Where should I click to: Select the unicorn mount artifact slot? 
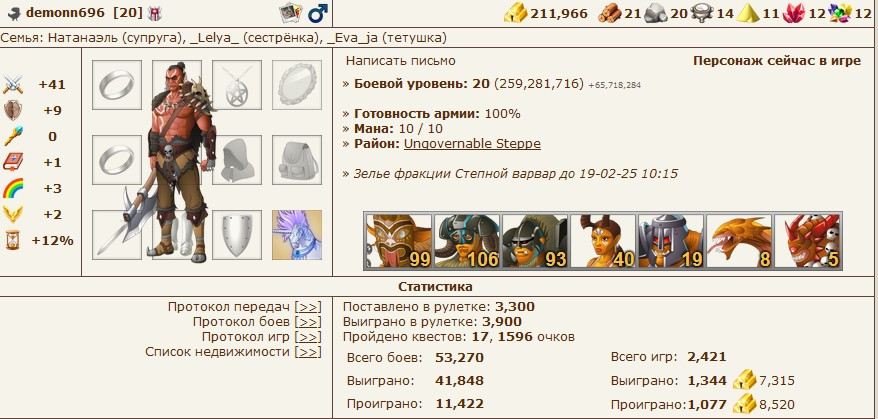click(x=297, y=235)
